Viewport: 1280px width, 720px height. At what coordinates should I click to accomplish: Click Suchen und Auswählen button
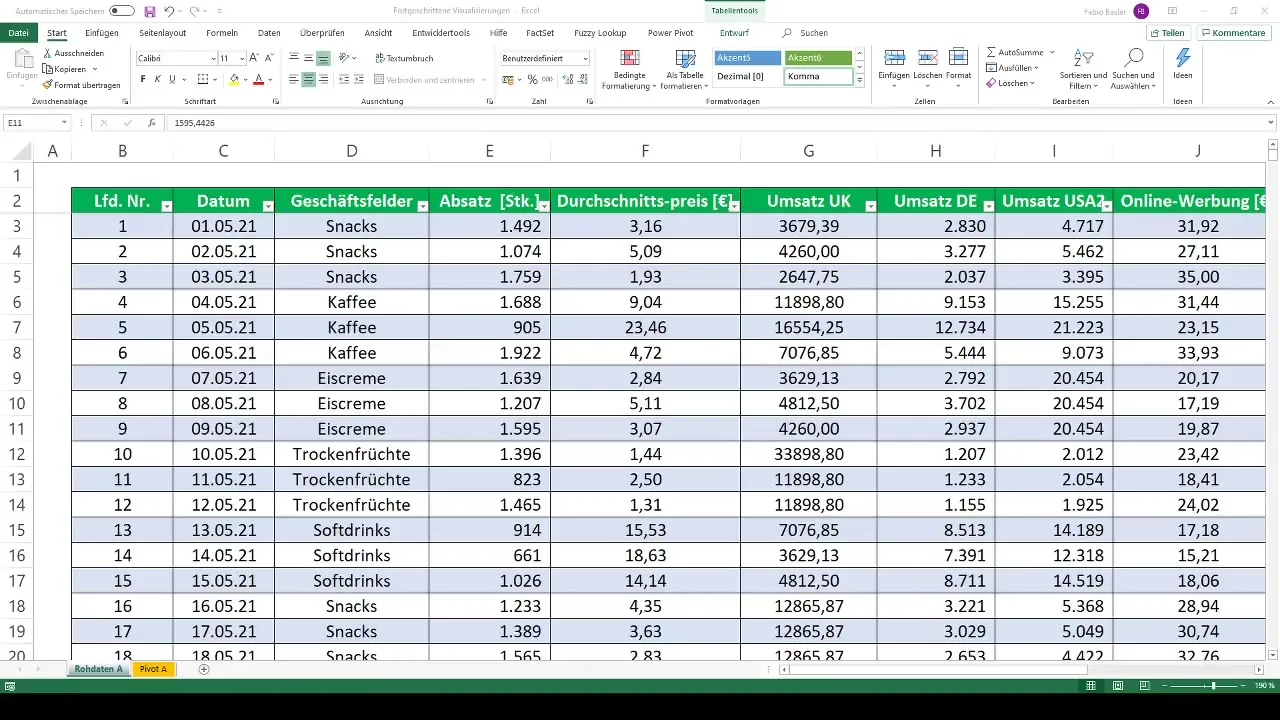pyautogui.click(x=1133, y=68)
